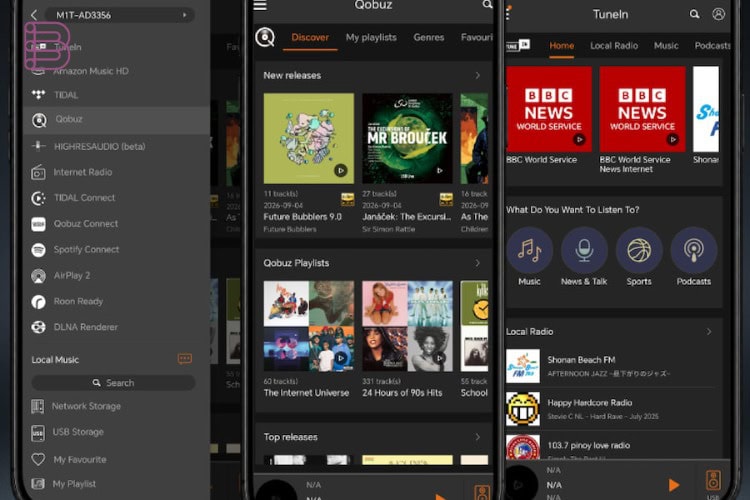This screenshot has height=500, width=750.
Task: Open the Network Storage icon
Action: [x=38, y=406]
